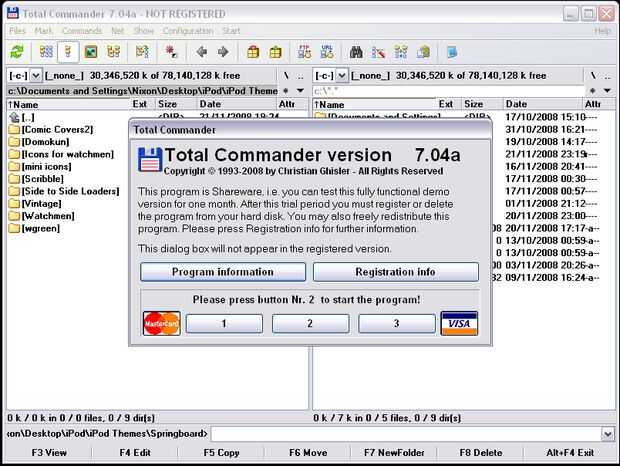Click the Reread source green arrows icon
Screen dimensions: 620x466
click(x=17, y=52)
